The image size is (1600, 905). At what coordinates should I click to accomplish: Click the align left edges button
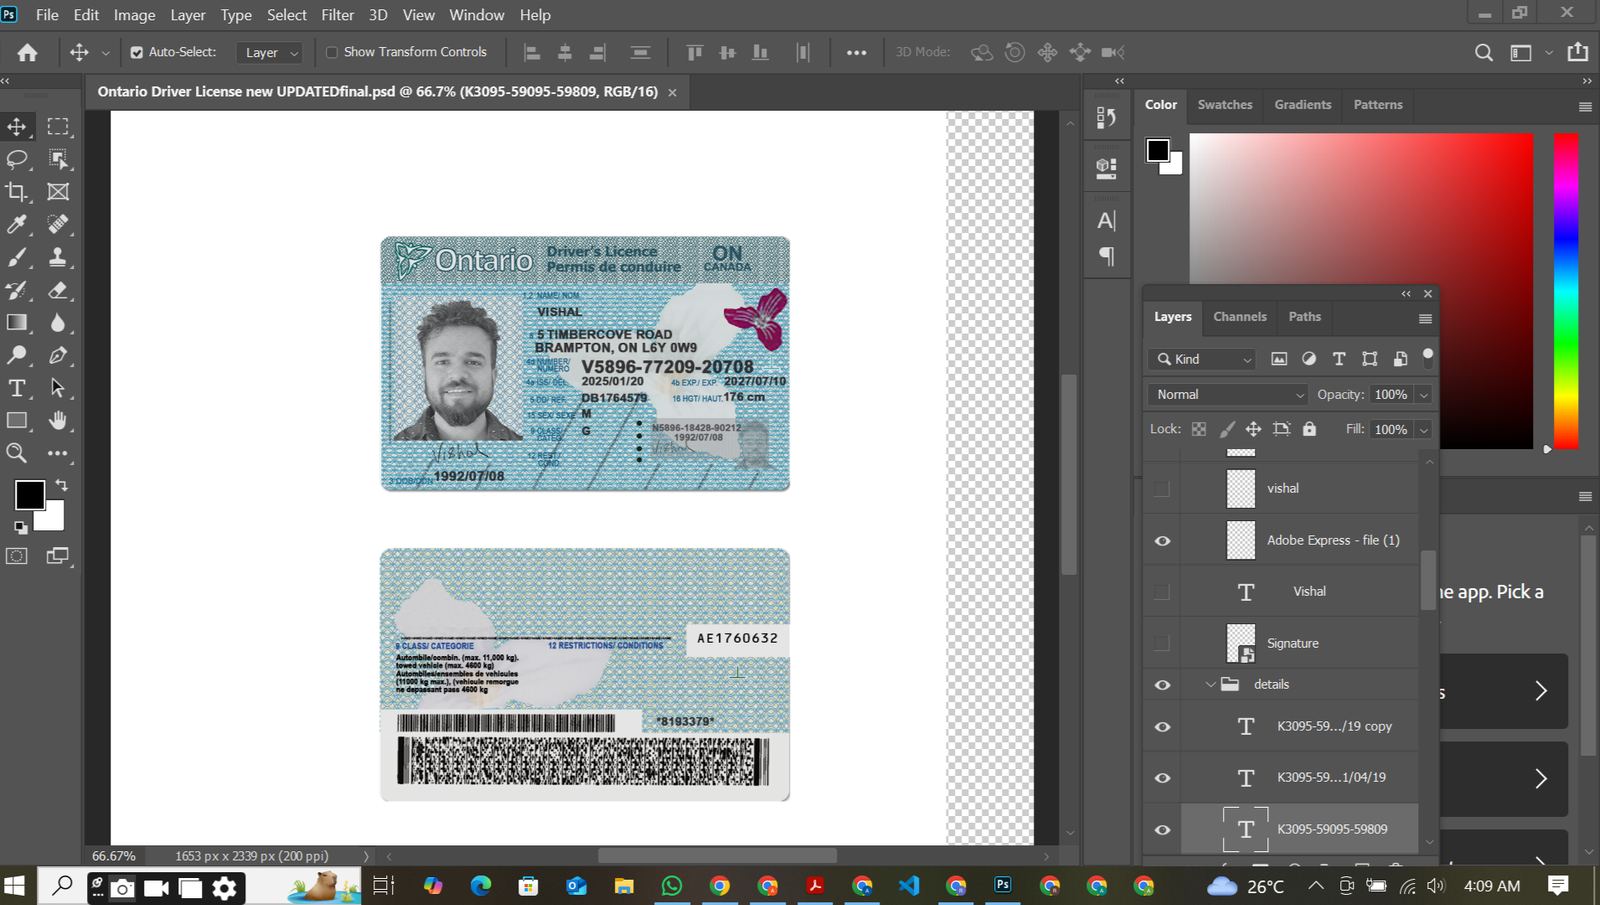[532, 52]
